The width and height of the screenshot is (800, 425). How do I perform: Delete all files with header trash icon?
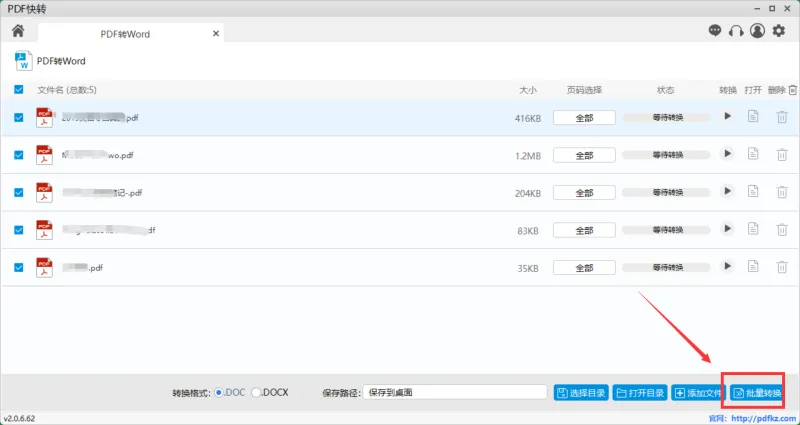[x=792, y=90]
